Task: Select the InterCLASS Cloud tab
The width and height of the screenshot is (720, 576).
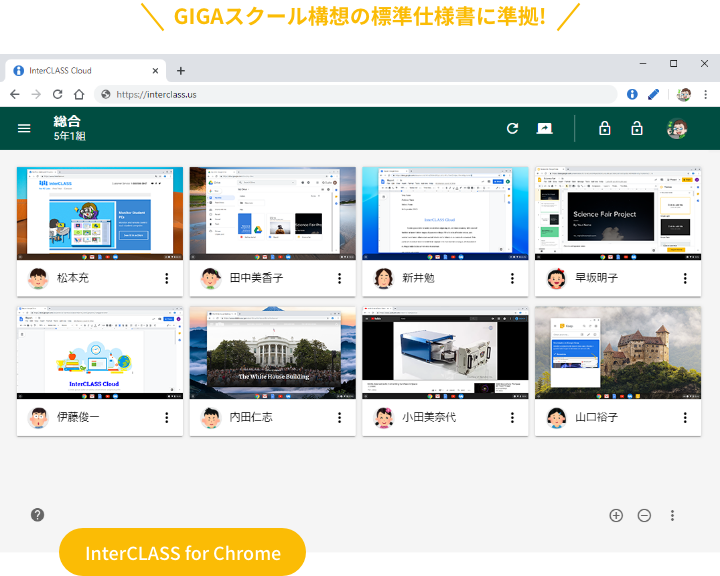Action: click(85, 71)
